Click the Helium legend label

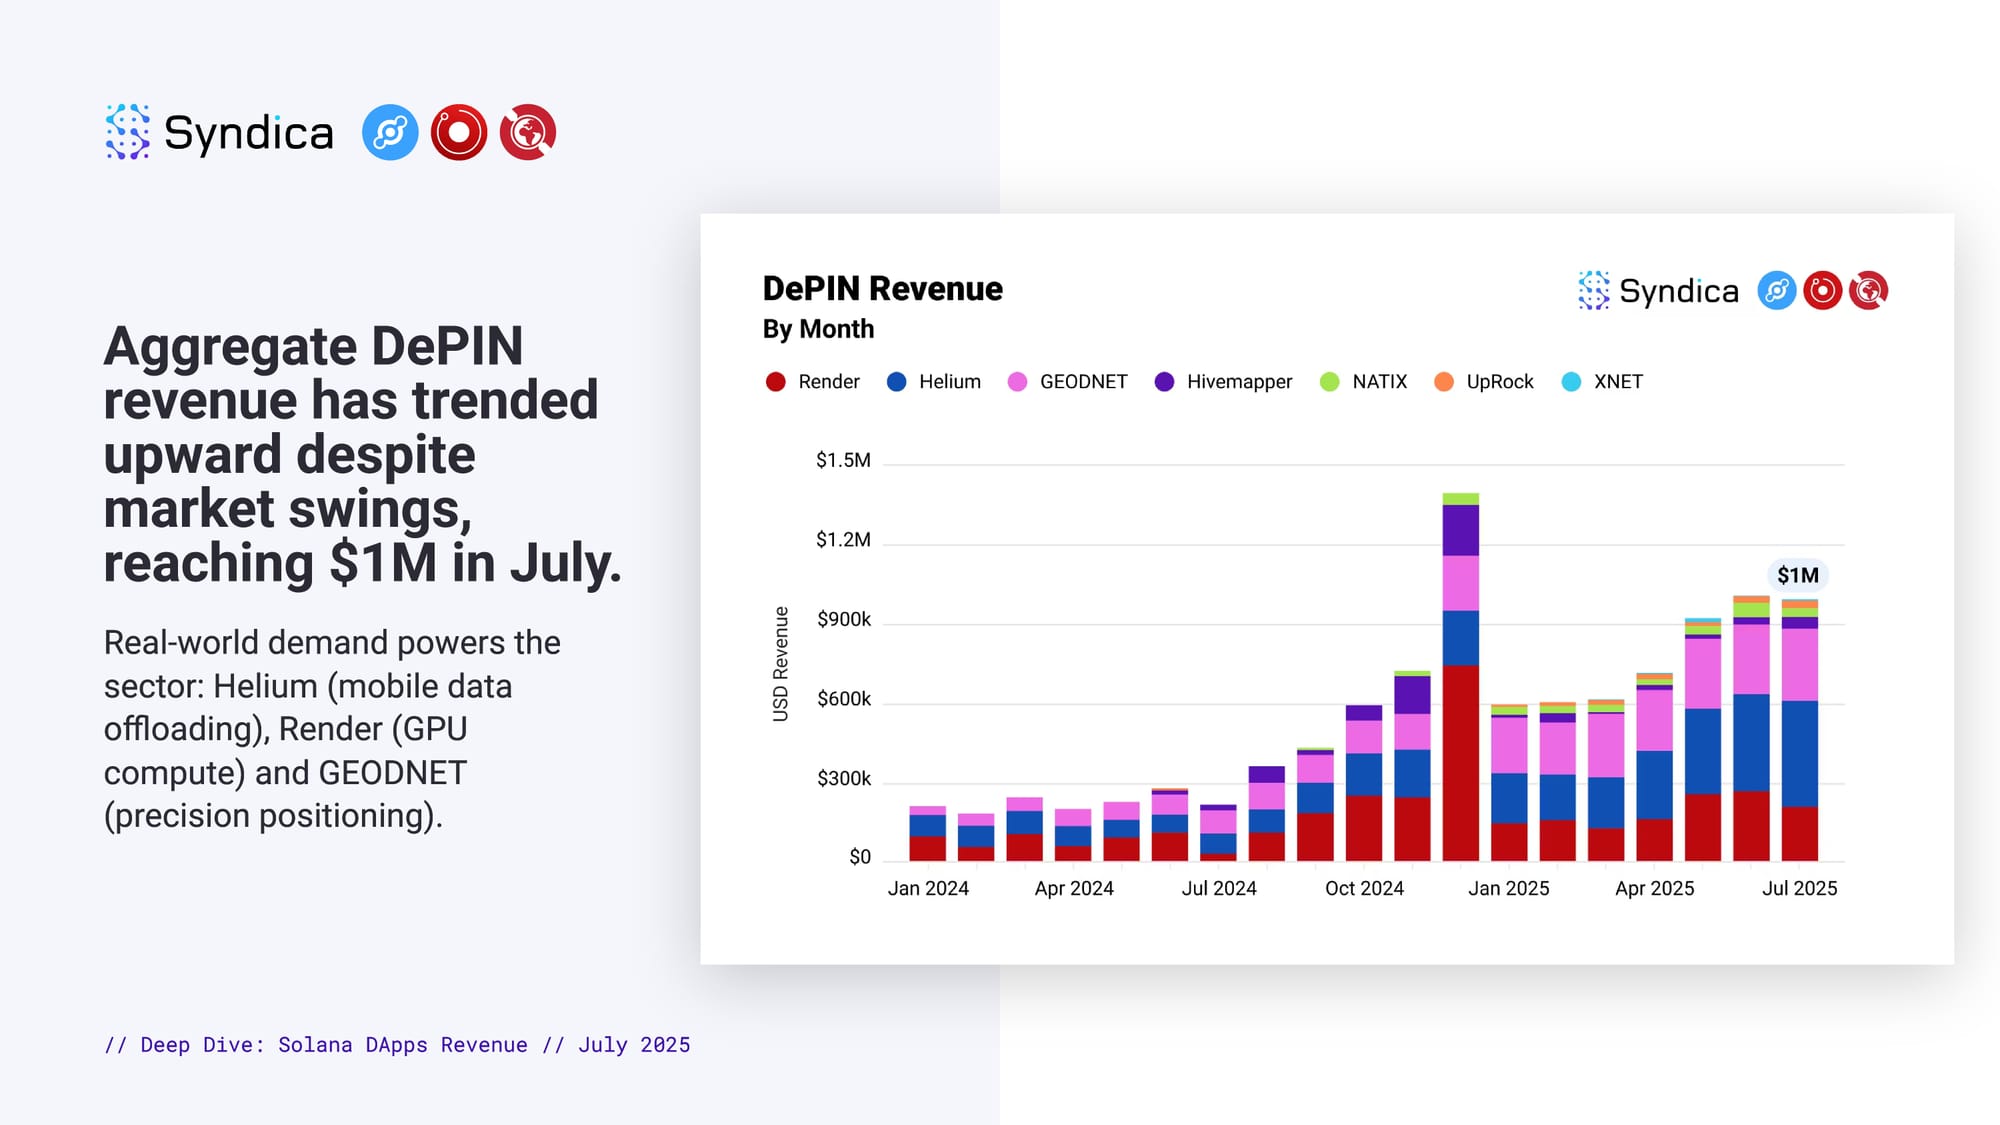950,382
